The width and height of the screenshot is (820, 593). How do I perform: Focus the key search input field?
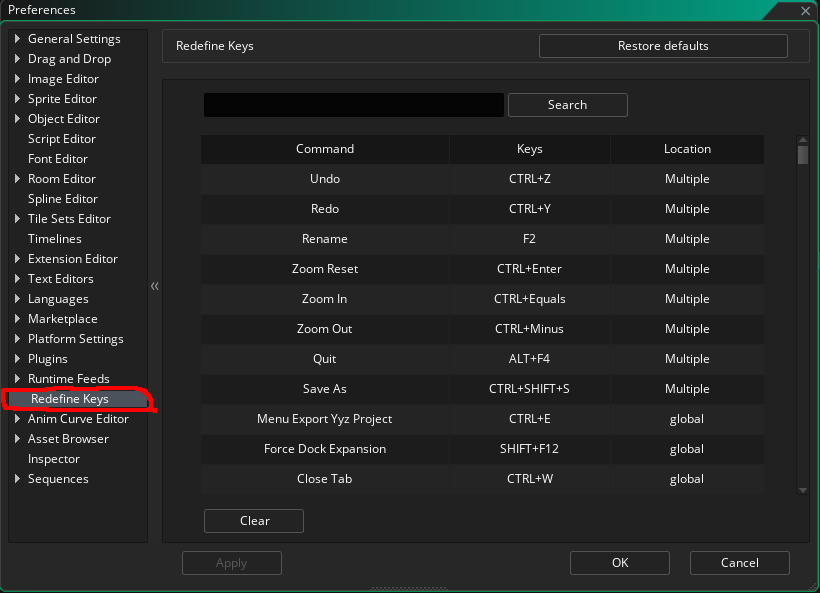click(x=354, y=105)
